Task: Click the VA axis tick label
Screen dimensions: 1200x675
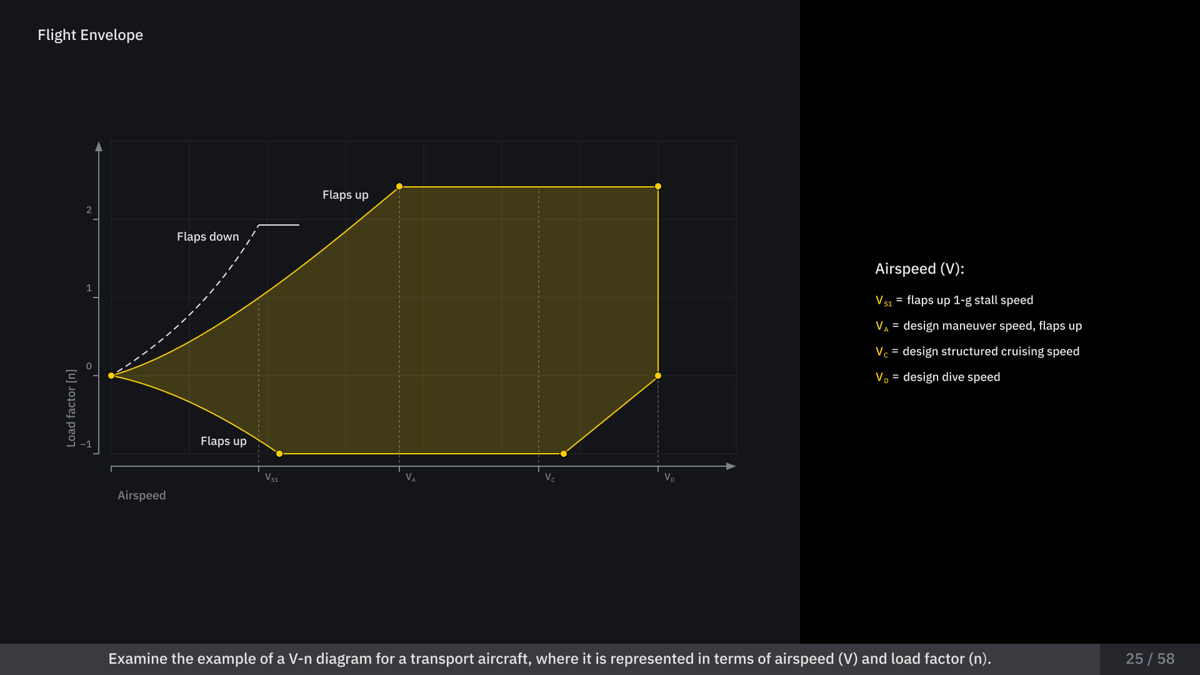Action: 408,478
